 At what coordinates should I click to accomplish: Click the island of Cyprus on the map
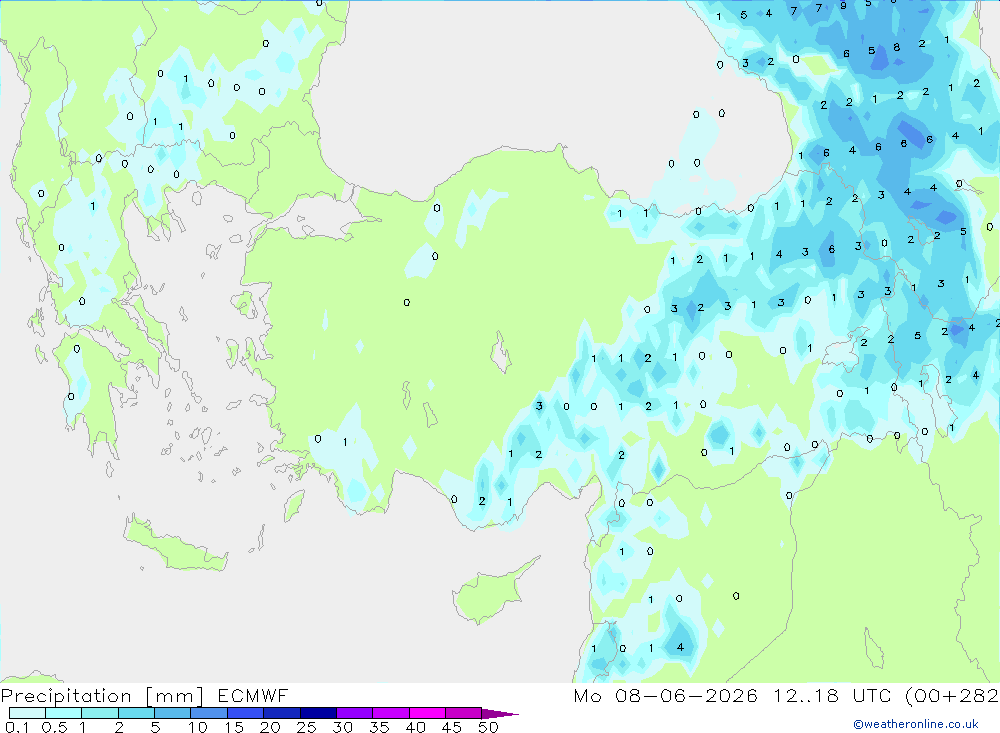(x=491, y=595)
